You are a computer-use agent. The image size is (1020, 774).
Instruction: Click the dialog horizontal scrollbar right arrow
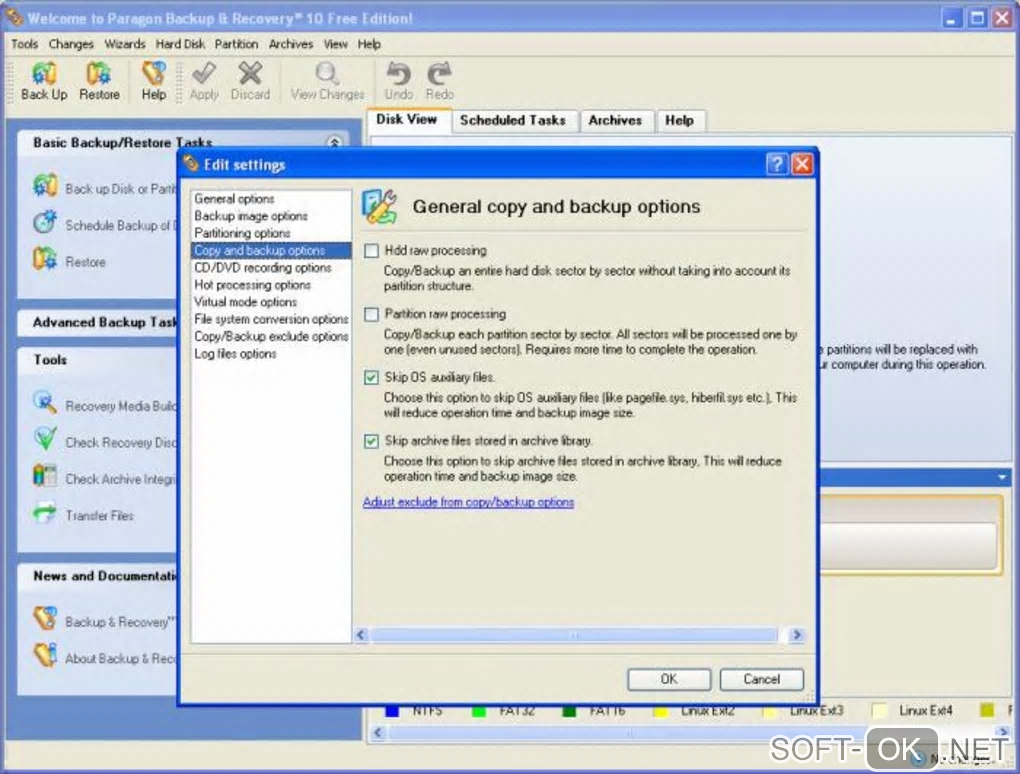pos(796,635)
